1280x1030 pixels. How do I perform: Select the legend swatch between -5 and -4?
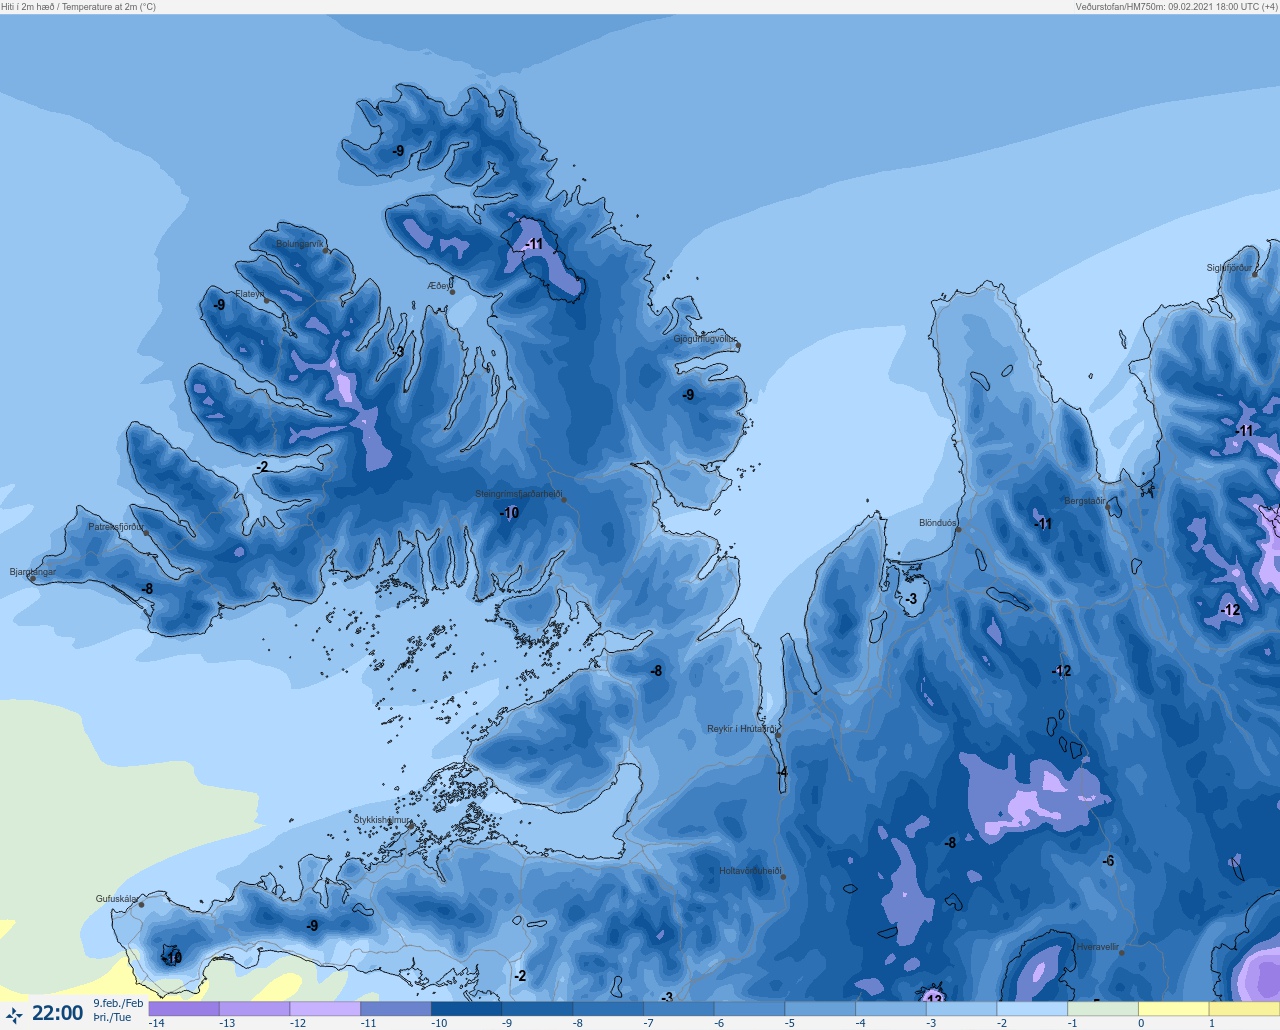pyautogui.click(x=820, y=1009)
